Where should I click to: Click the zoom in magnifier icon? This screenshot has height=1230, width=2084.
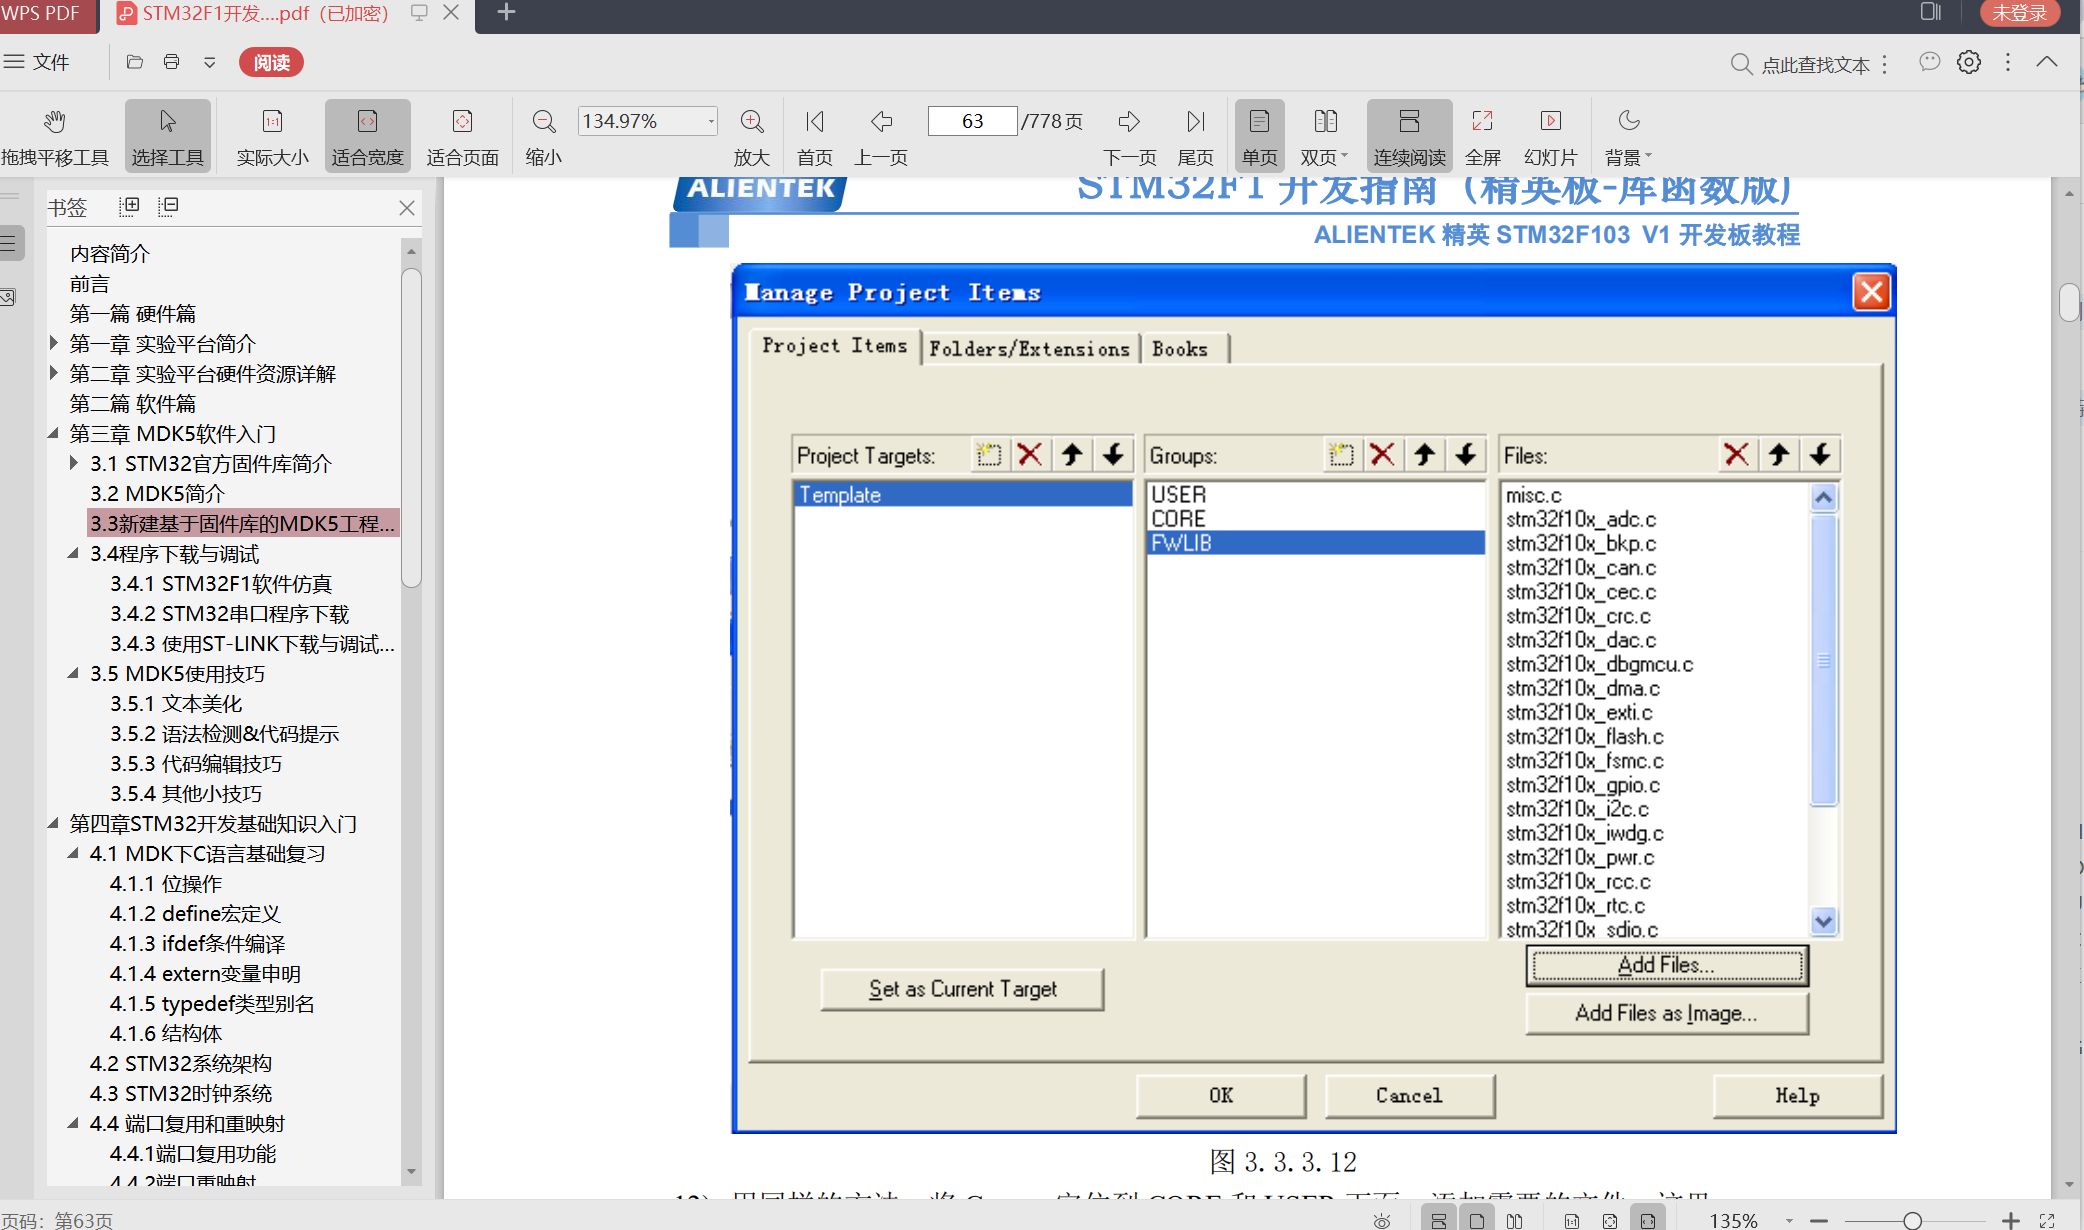click(x=752, y=122)
